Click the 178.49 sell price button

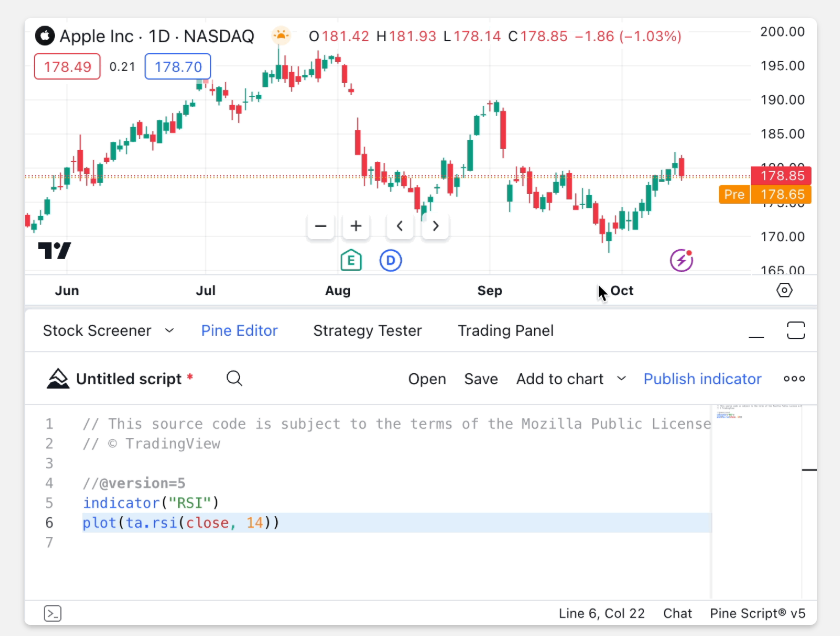[x=67, y=67]
